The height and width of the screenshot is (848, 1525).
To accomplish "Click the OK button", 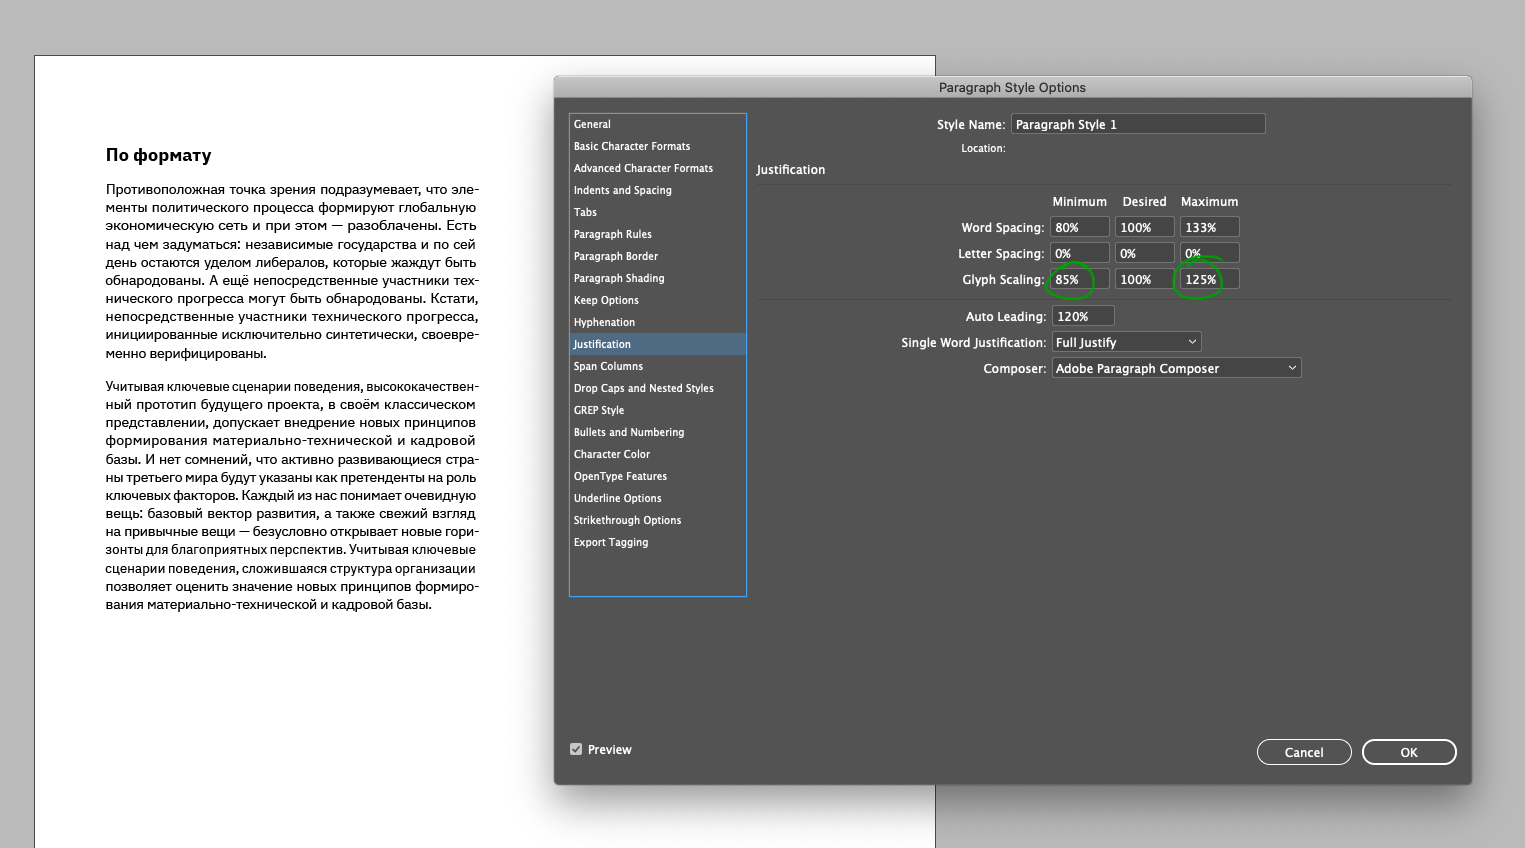I will coord(1409,752).
